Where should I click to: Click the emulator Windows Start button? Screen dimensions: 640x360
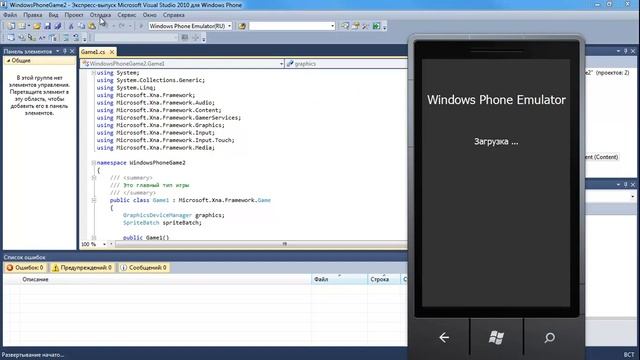(496, 338)
